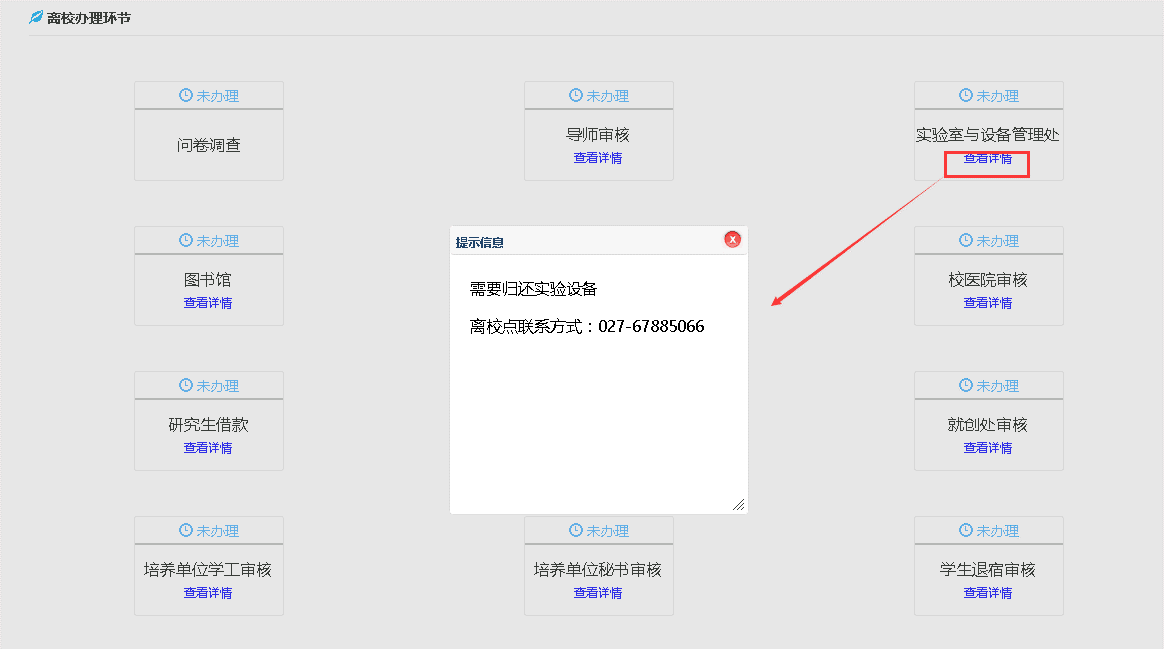Open 查看详情 under 图书馆
This screenshot has height=649, width=1164.
pyautogui.click(x=208, y=303)
